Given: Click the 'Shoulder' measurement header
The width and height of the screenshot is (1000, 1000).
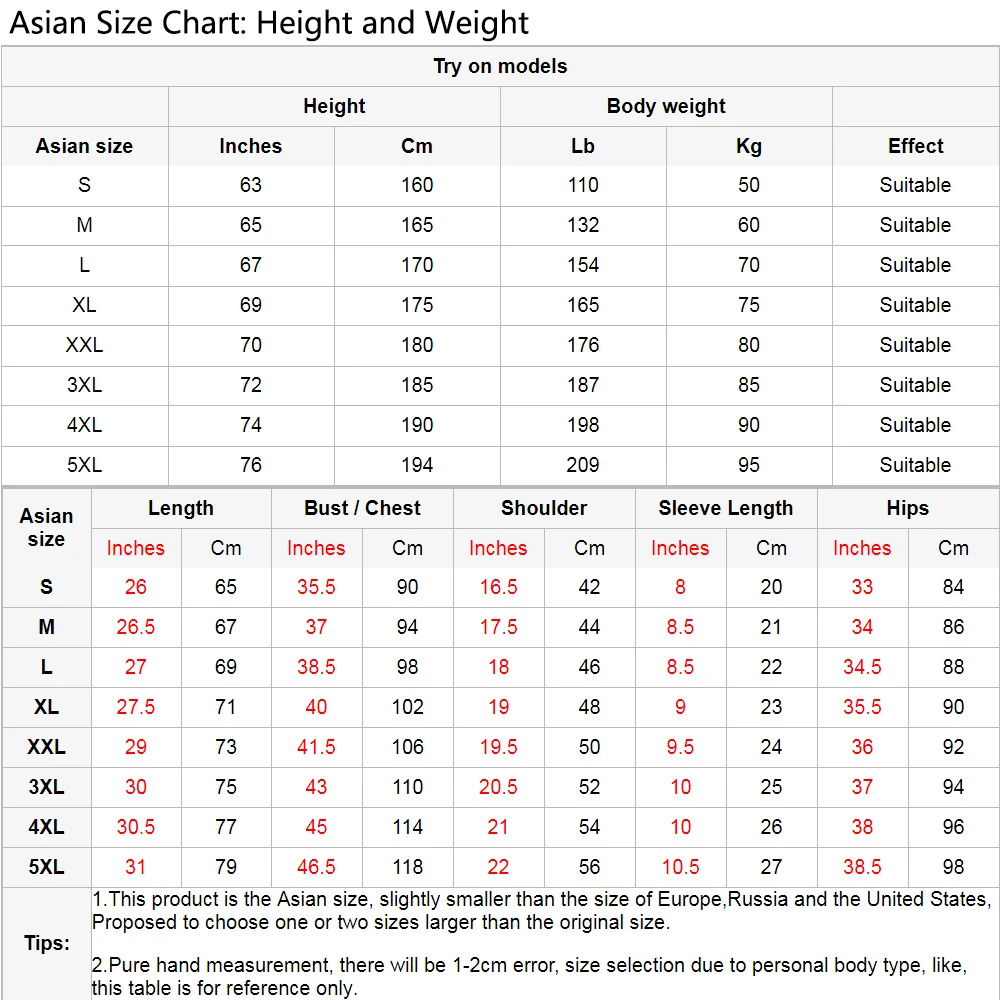Looking at the screenshot, I should [x=544, y=508].
